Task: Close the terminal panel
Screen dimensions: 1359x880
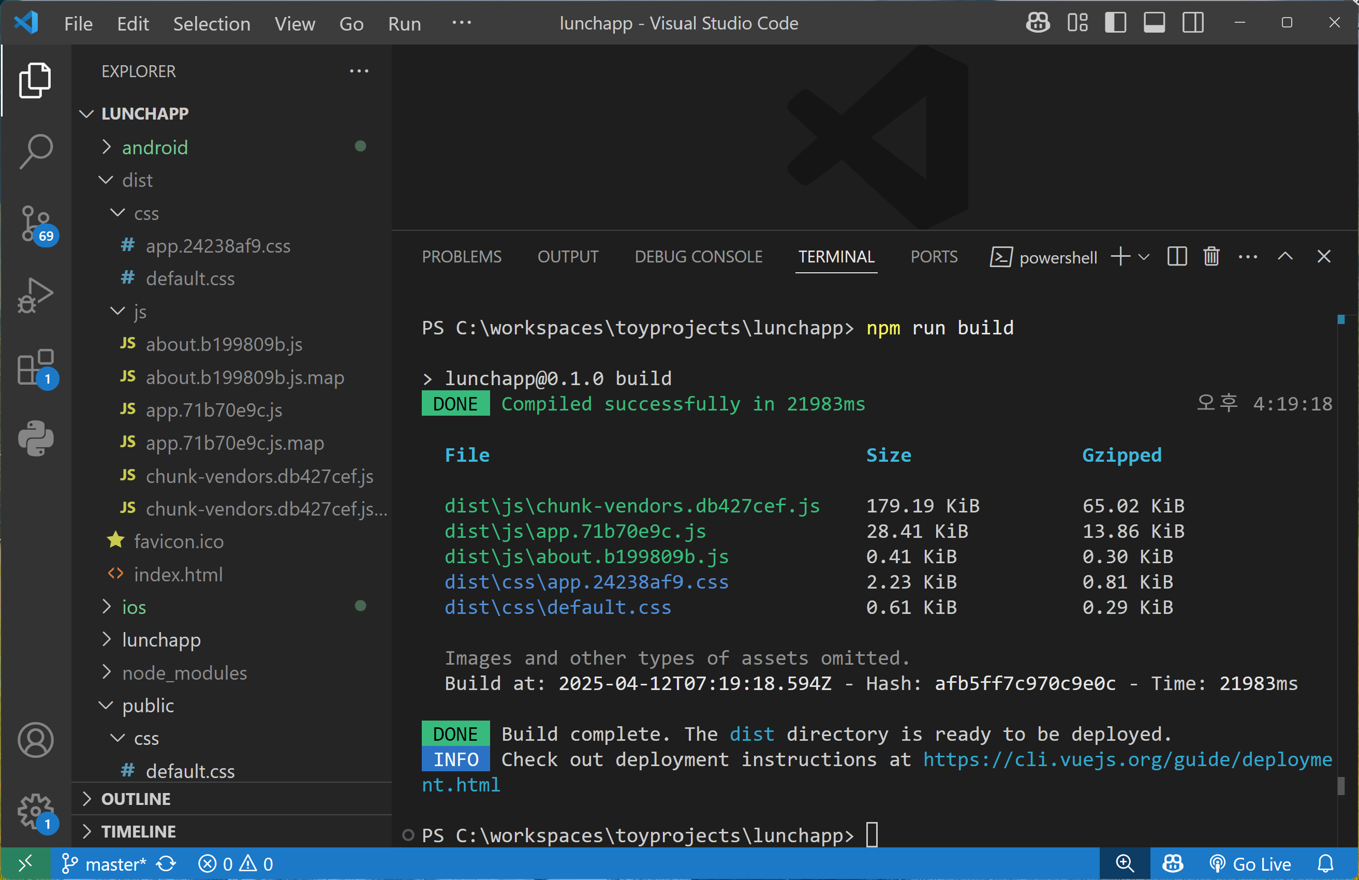Action: tap(1324, 257)
